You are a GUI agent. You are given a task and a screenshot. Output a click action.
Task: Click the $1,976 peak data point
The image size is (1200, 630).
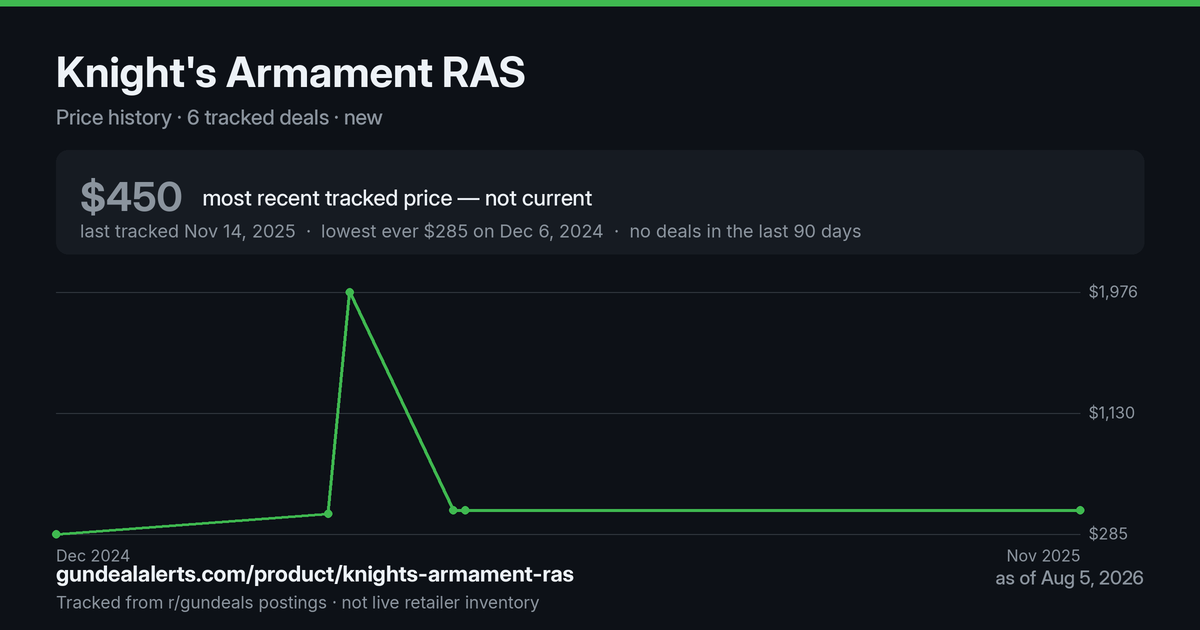(349, 292)
